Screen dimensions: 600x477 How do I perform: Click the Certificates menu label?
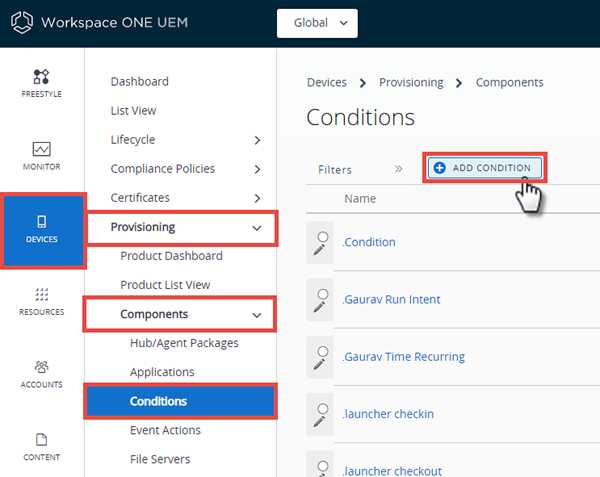point(140,198)
